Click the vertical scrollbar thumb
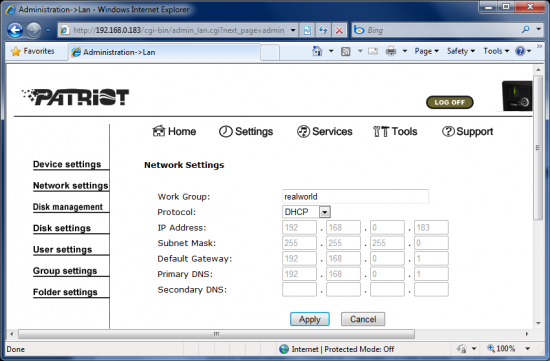The width and height of the screenshot is (550, 361). pos(538,147)
